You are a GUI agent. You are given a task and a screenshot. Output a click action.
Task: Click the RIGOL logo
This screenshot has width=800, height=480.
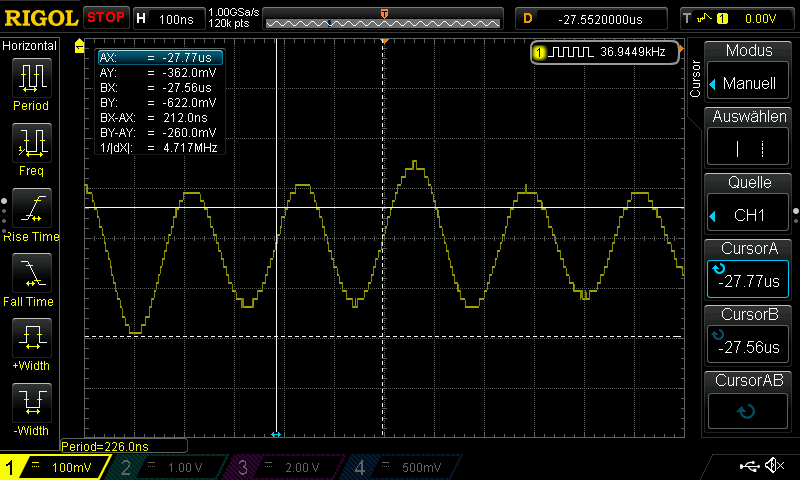coord(41,18)
